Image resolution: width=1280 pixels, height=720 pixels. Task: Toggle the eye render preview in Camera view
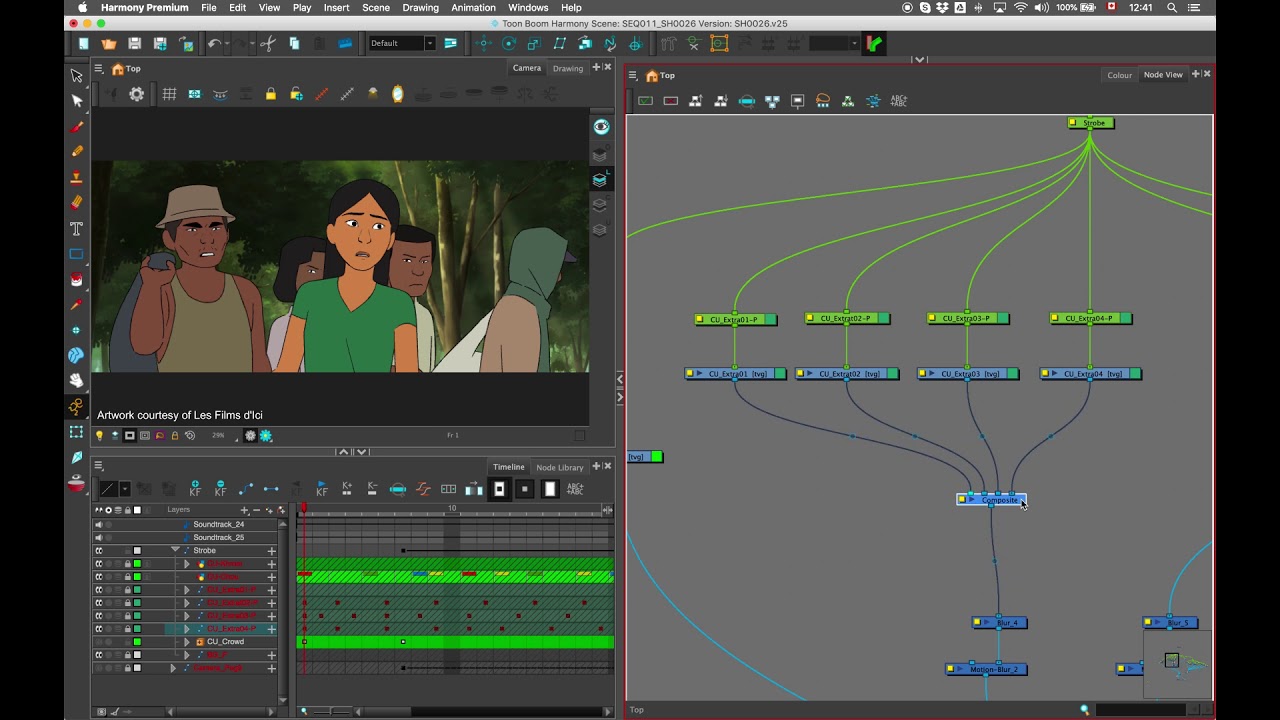tap(601, 127)
